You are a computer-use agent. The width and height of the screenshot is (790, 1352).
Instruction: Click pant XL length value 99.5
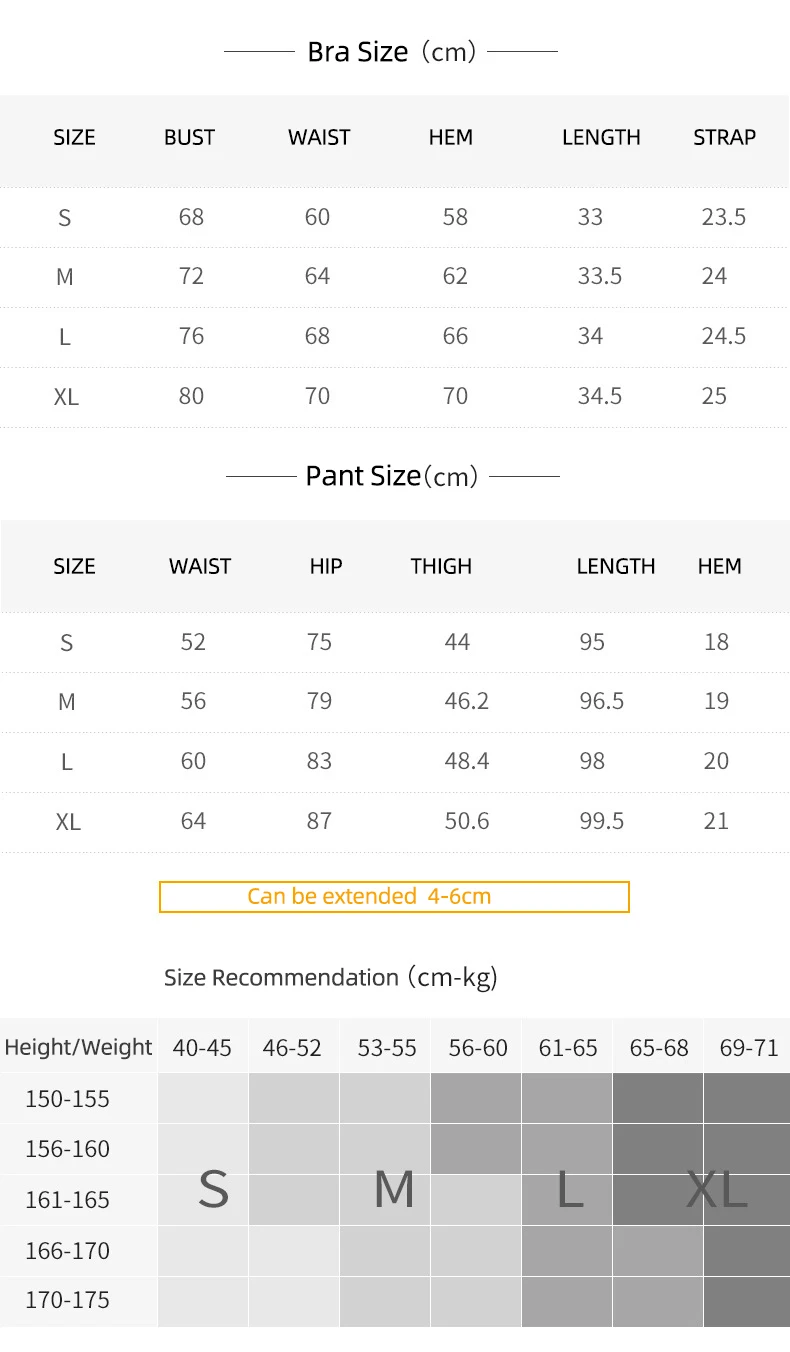pos(602,821)
